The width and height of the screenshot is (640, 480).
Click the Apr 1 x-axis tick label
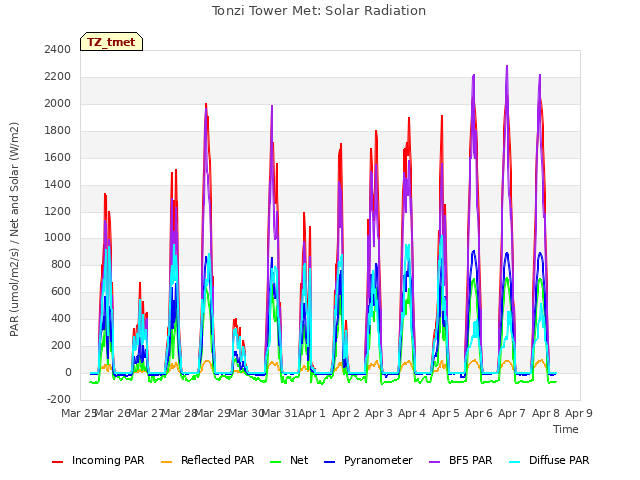(x=312, y=413)
